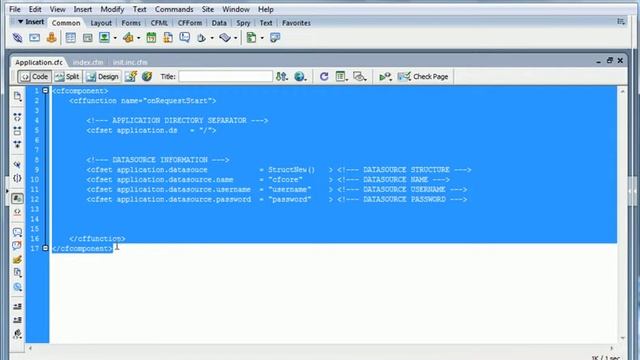Click the Script insert icon
640x360 pixels.
click(225, 38)
